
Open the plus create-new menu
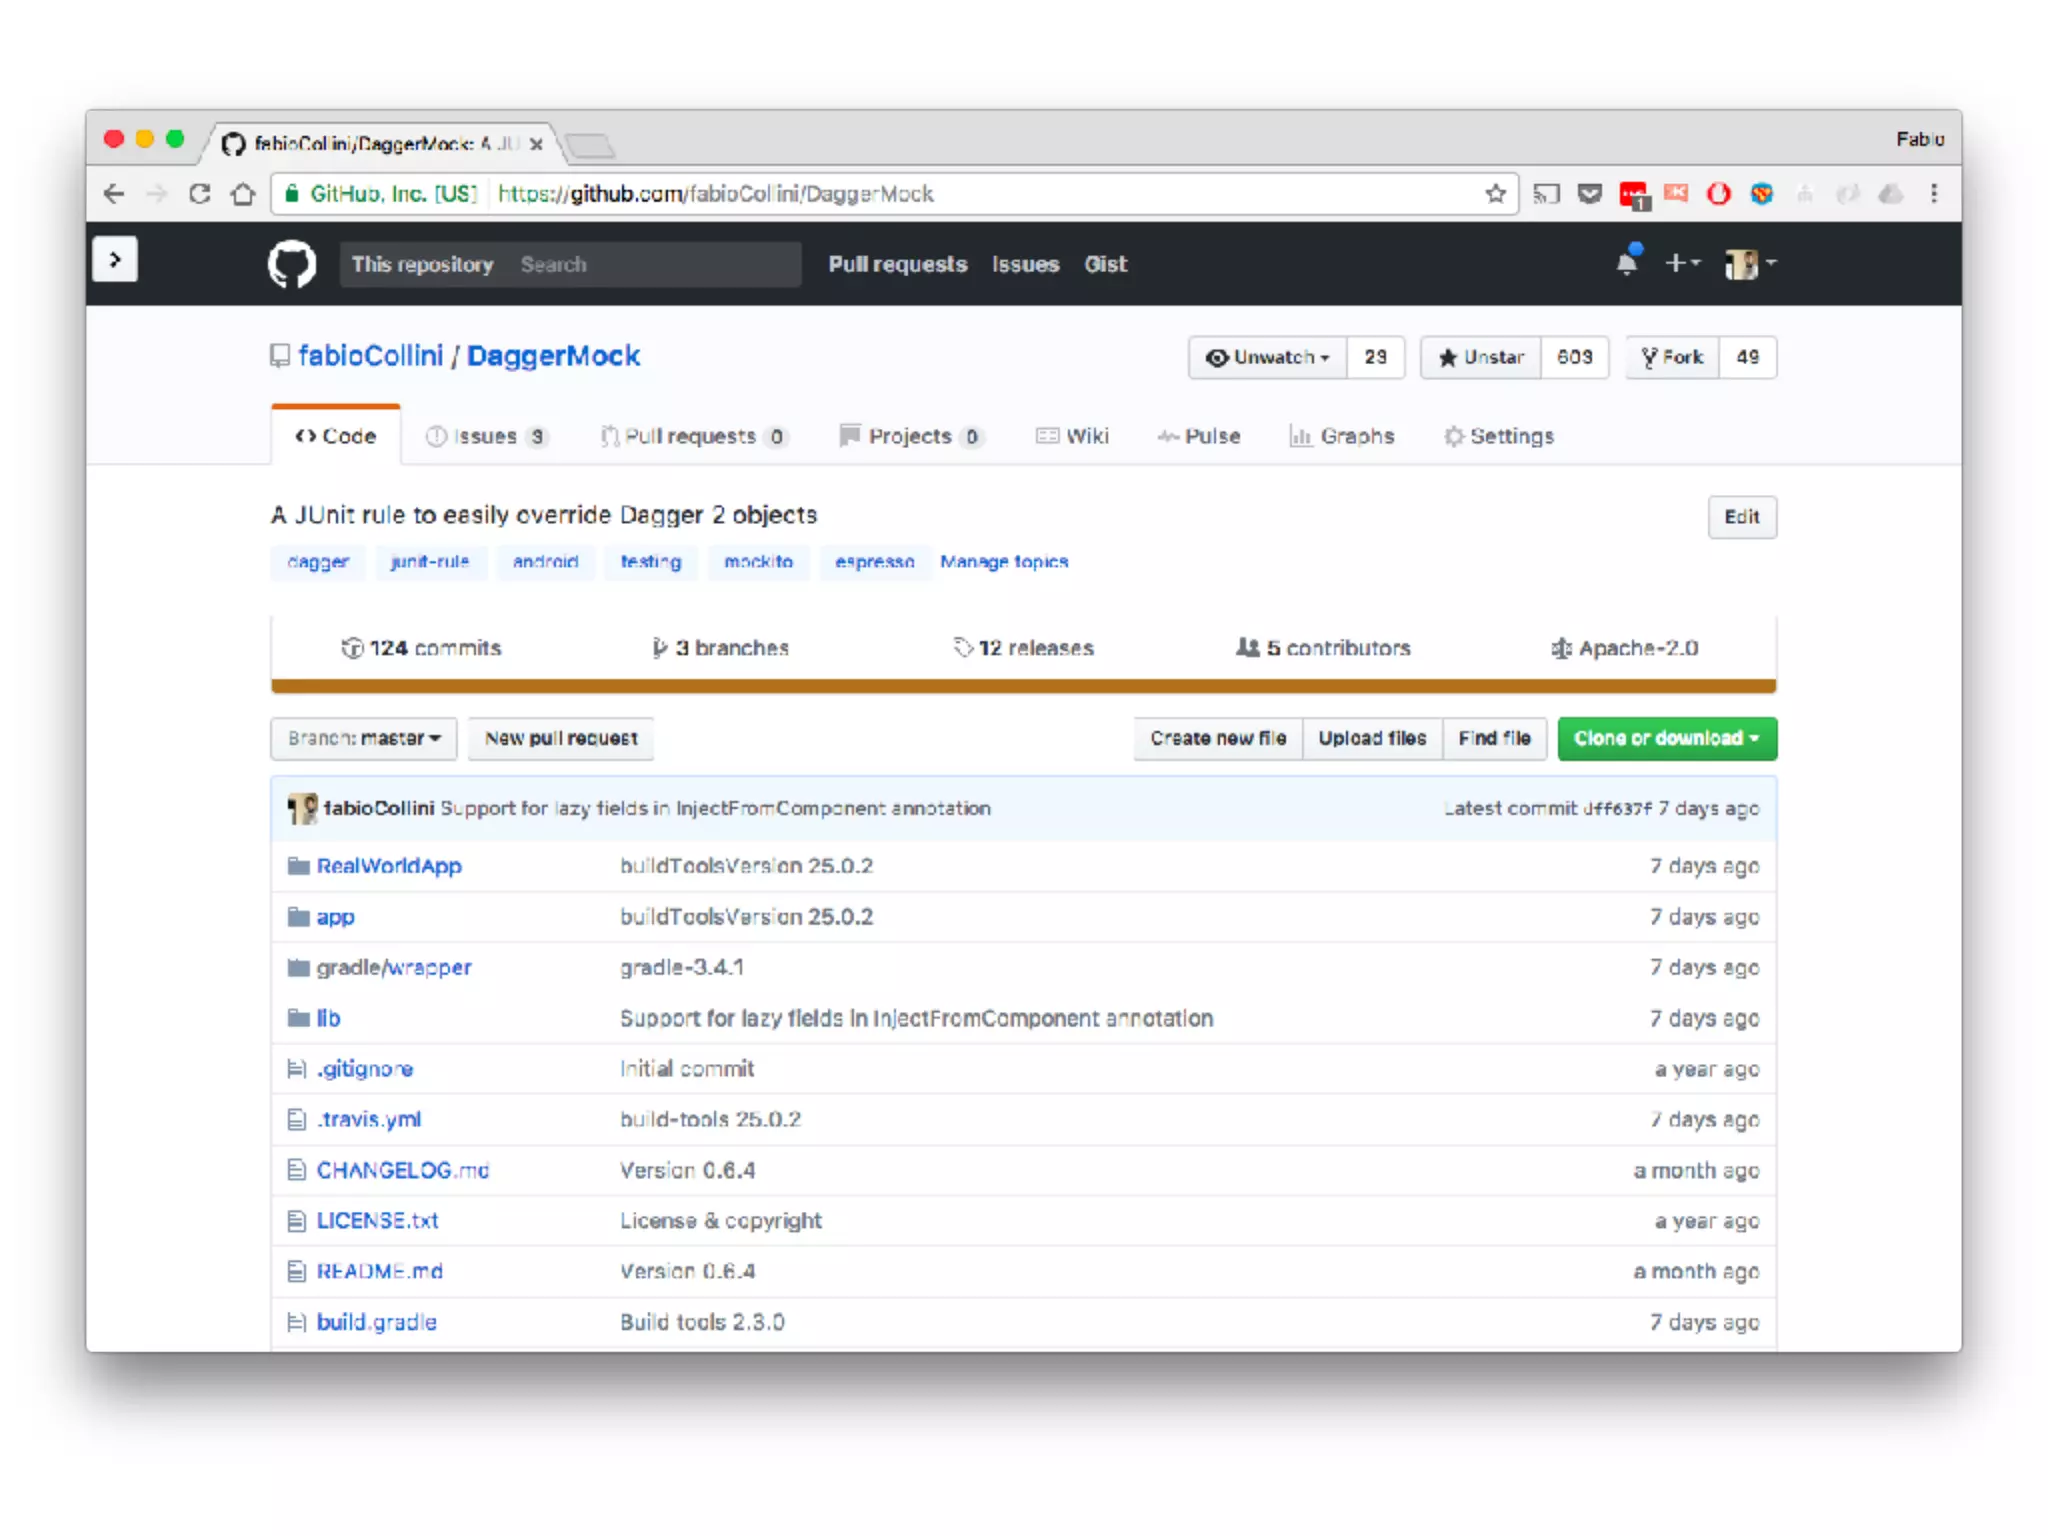point(1682,263)
